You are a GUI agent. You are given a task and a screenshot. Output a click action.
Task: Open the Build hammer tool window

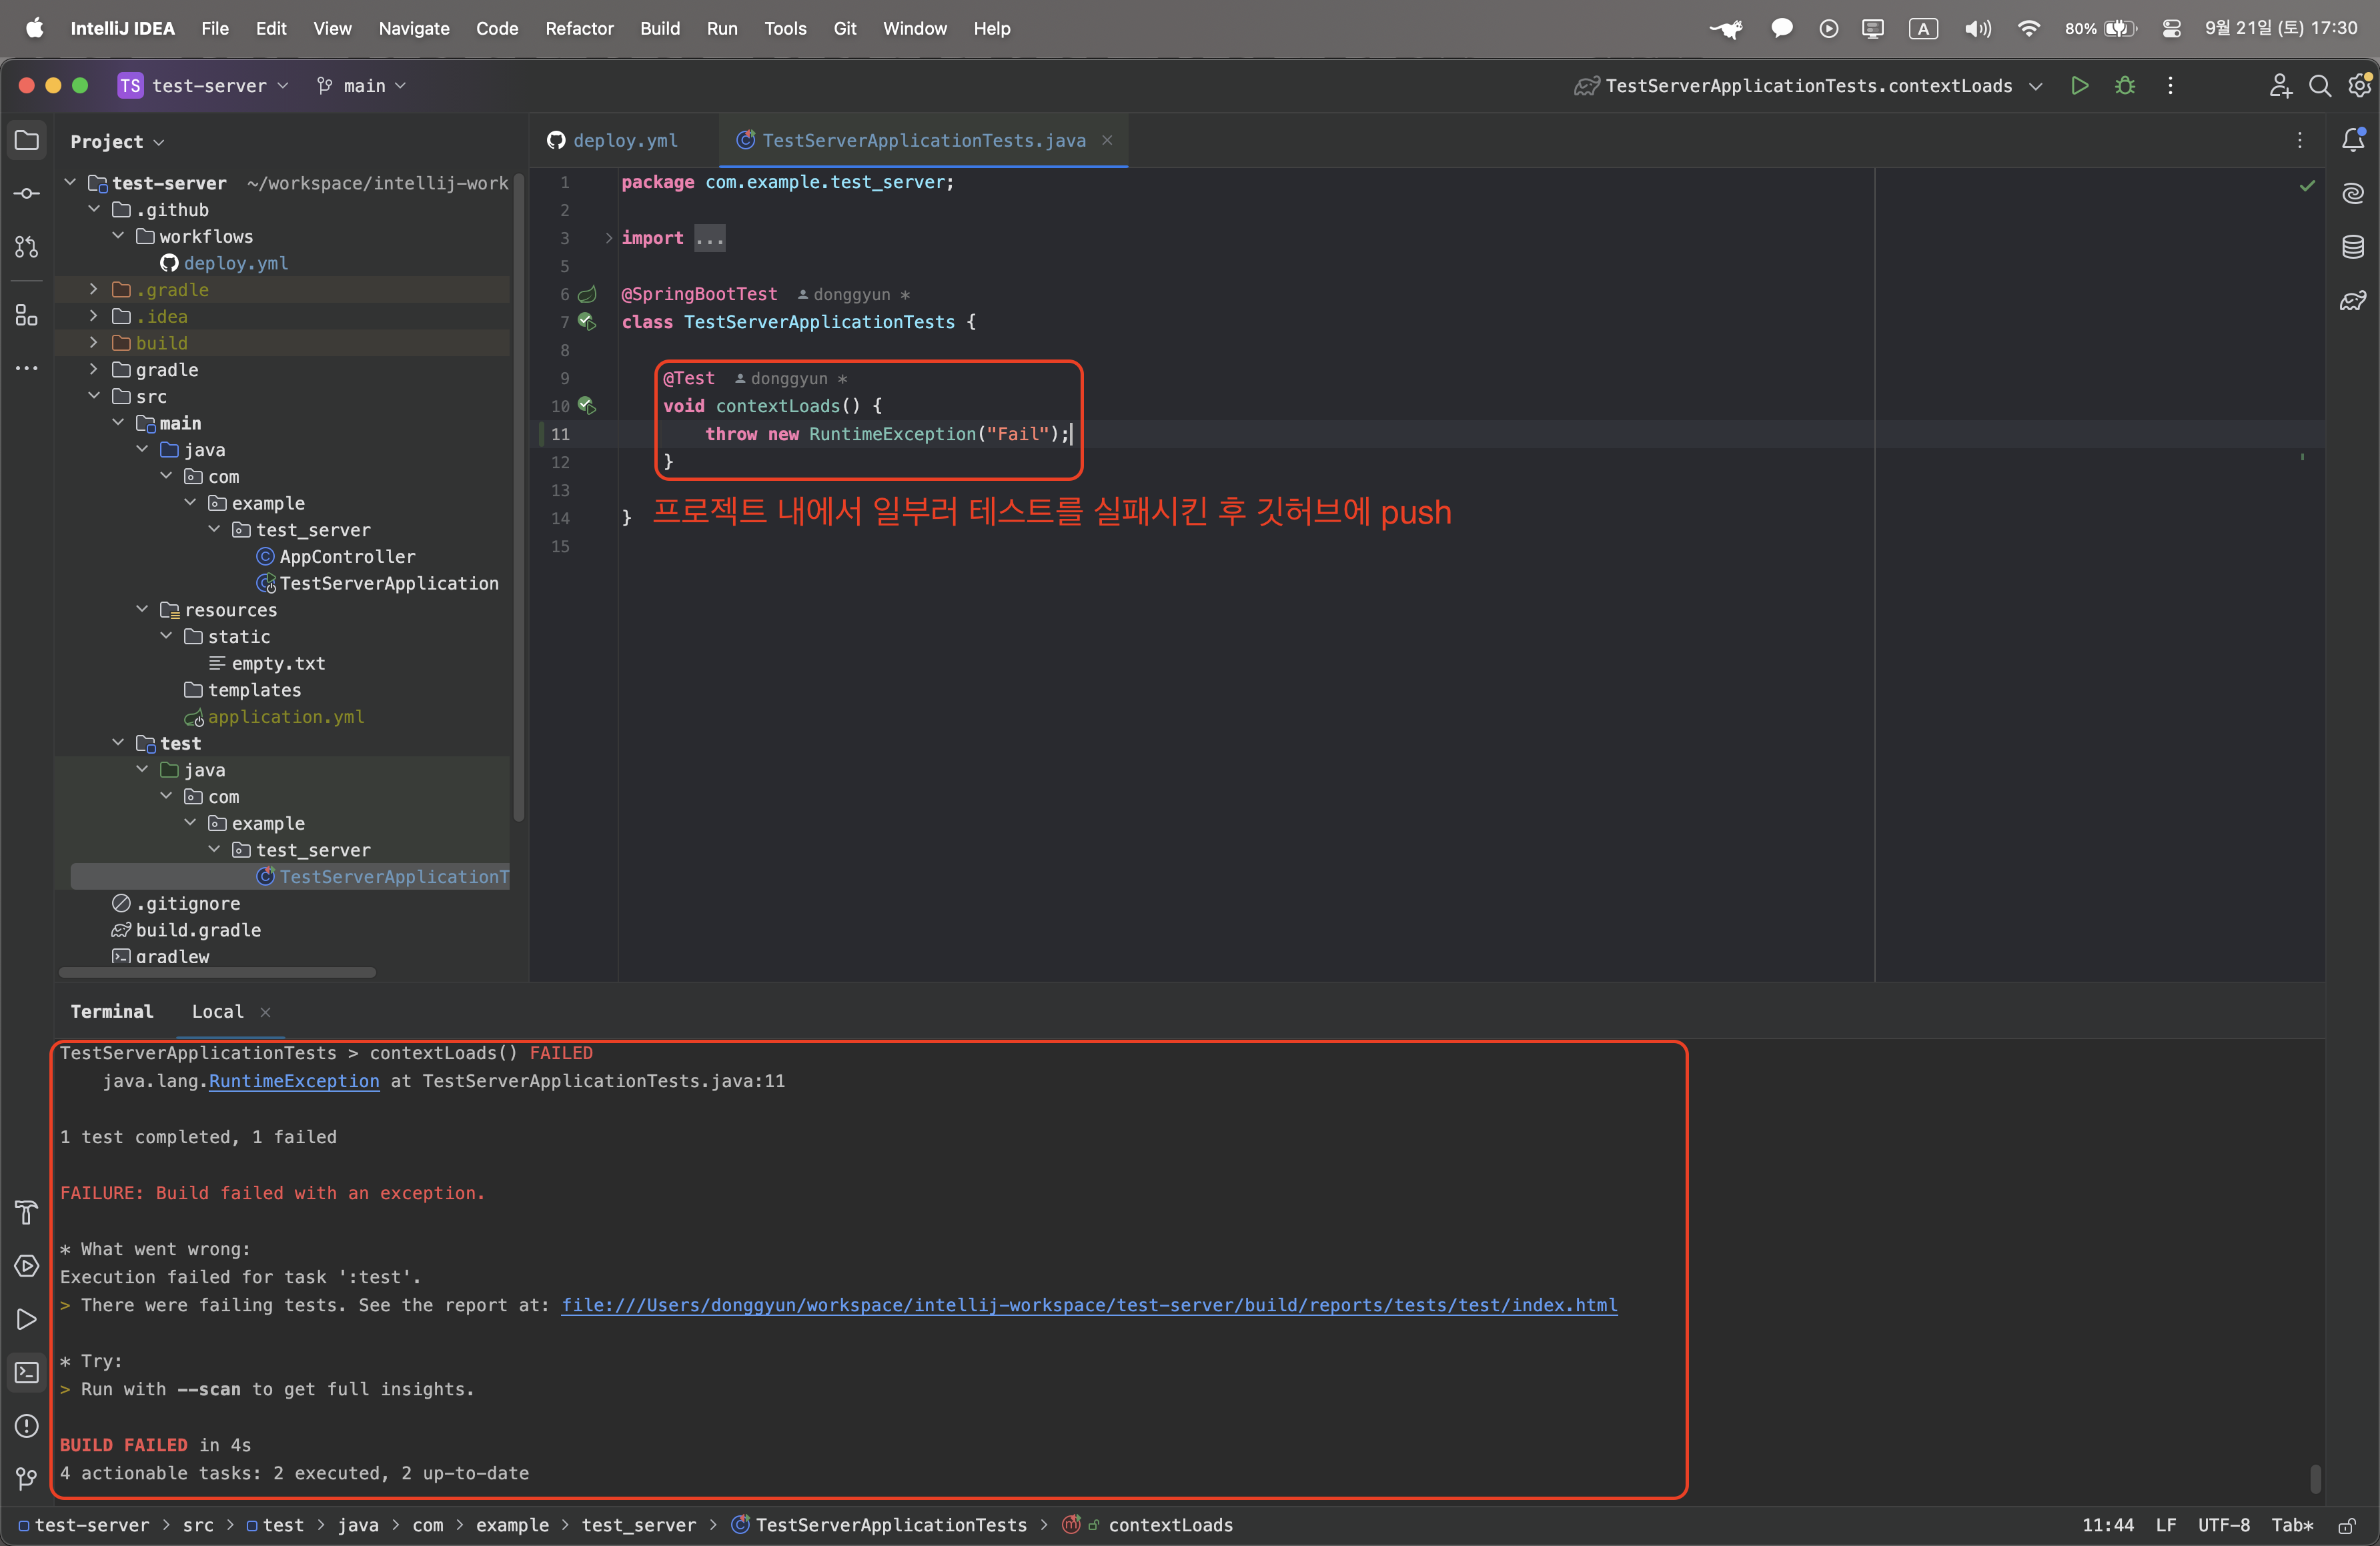(x=27, y=1212)
